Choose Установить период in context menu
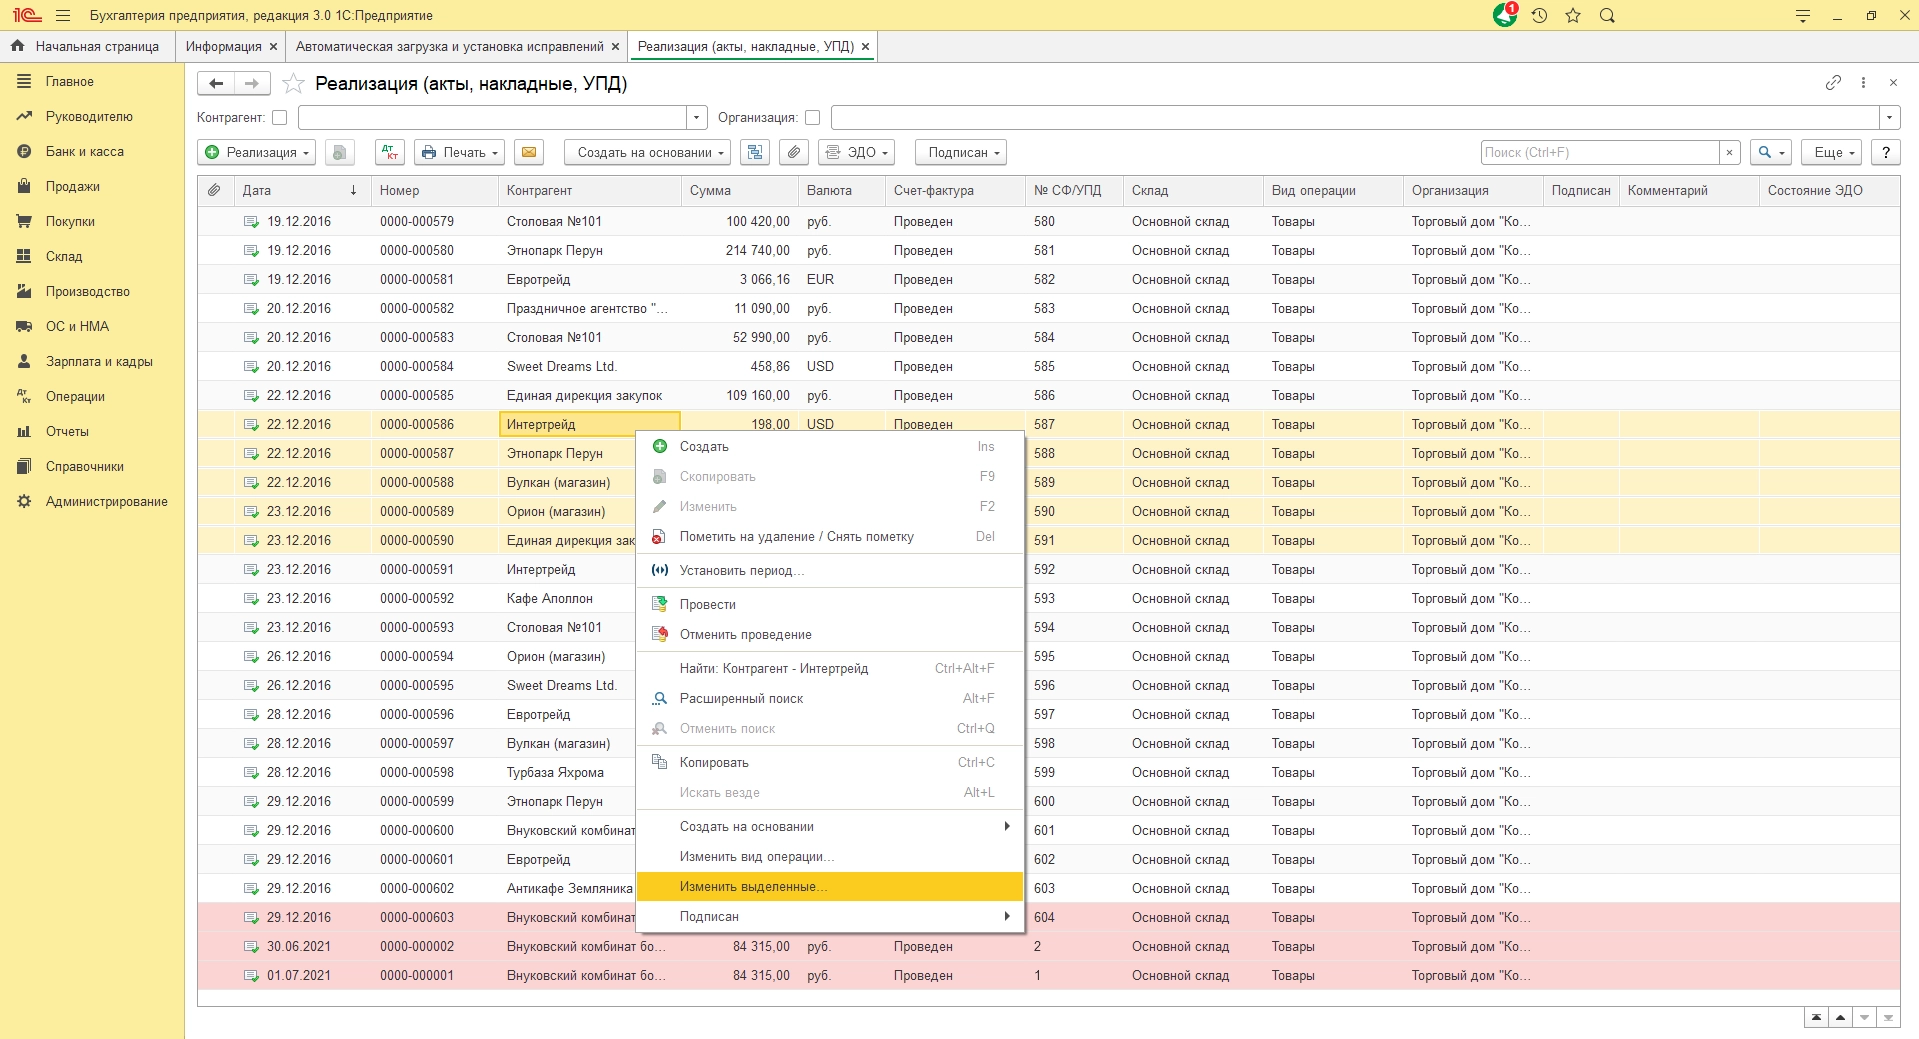The height and width of the screenshot is (1039, 1919). pyautogui.click(x=829, y=571)
